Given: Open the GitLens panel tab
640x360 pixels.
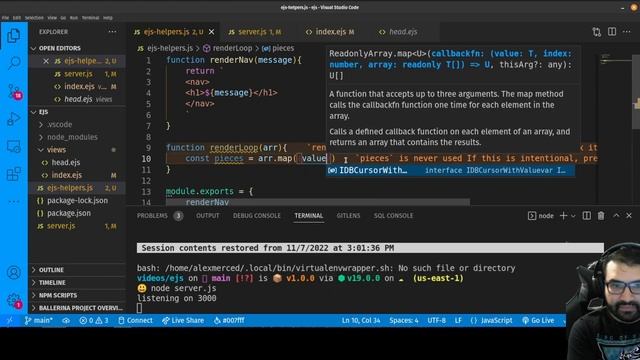Looking at the screenshot, I should [348, 216].
